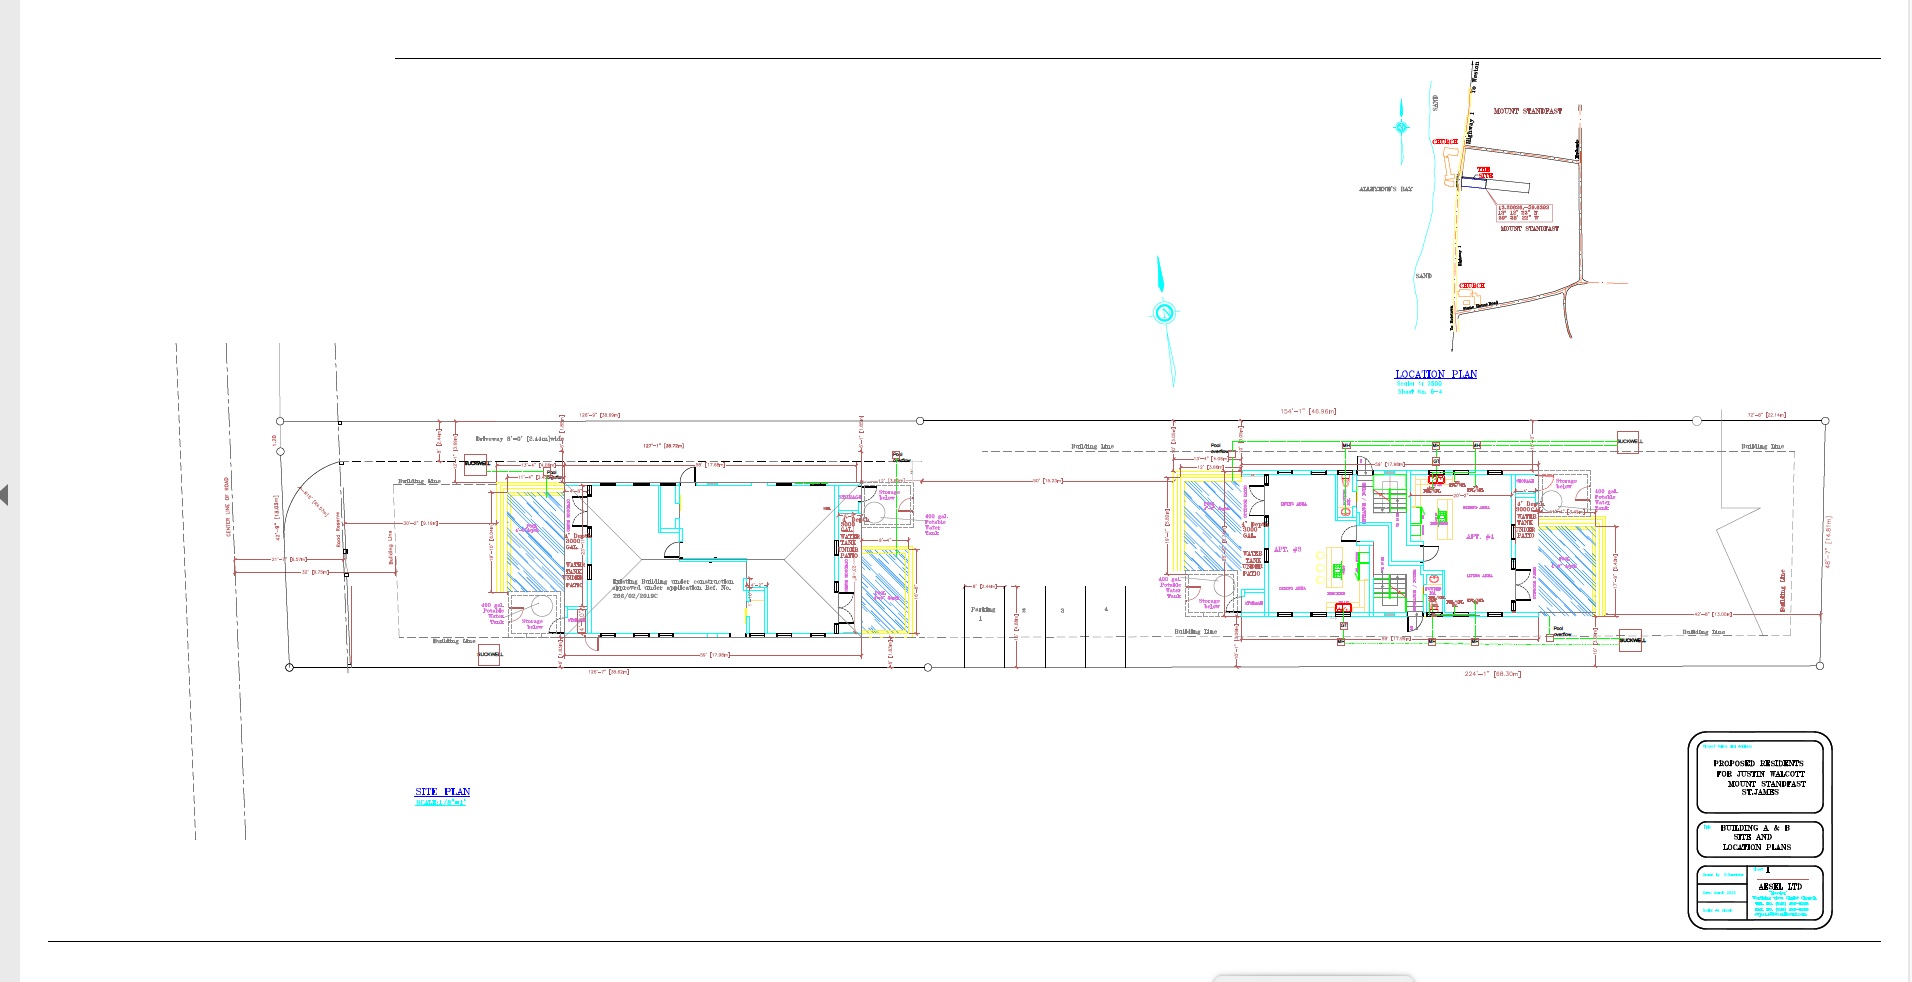Click the SITE PLAN heading

click(x=442, y=792)
